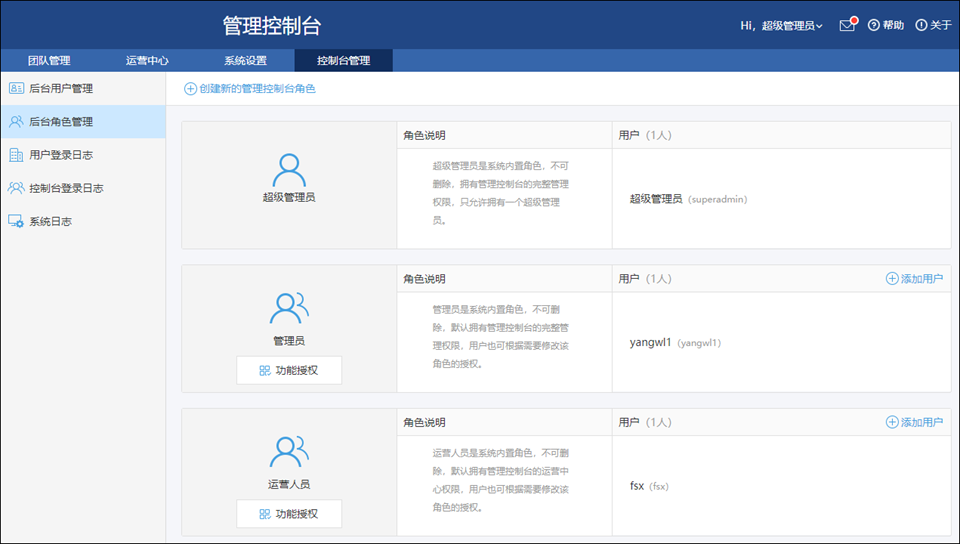960x544 pixels.
Task: Click the mail notification envelope icon
Action: pyautogui.click(x=847, y=25)
